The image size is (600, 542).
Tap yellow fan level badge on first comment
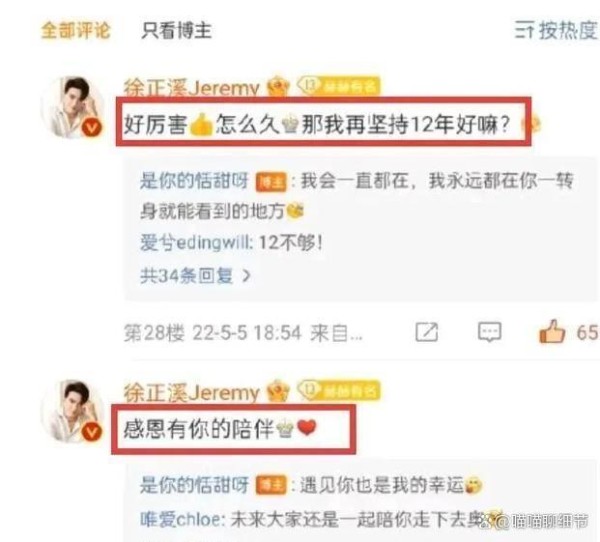[339, 86]
